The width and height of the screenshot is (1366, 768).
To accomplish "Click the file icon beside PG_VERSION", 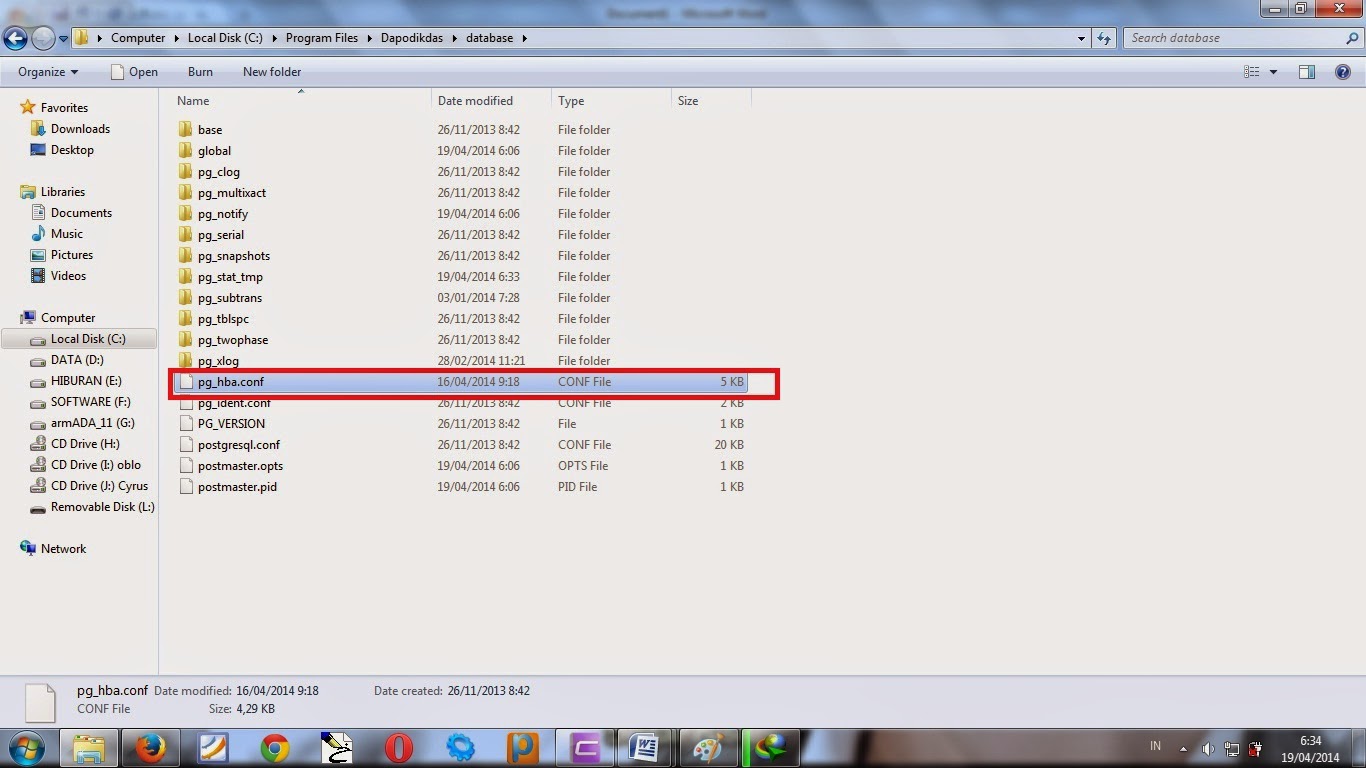I will point(185,424).
